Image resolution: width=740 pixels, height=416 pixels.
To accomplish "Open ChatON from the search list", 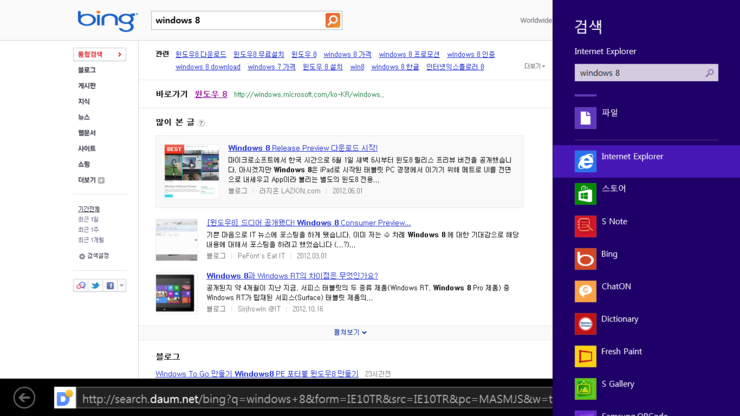I will click(x=586, y=291).
